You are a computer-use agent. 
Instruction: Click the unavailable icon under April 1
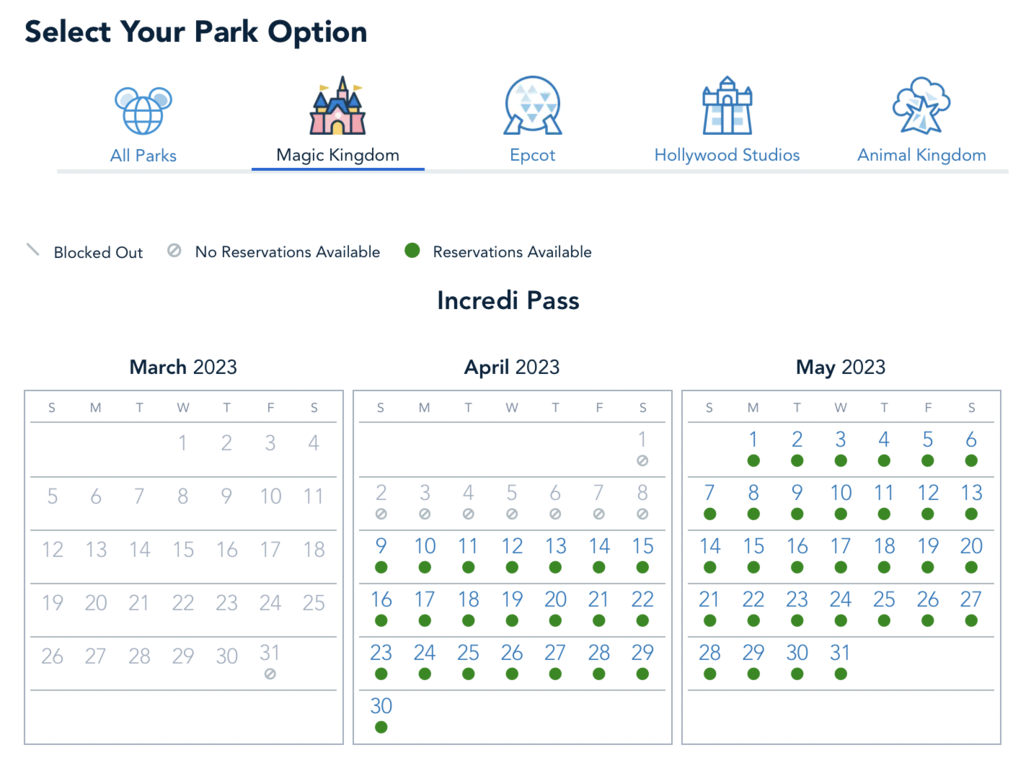[642, 461]
